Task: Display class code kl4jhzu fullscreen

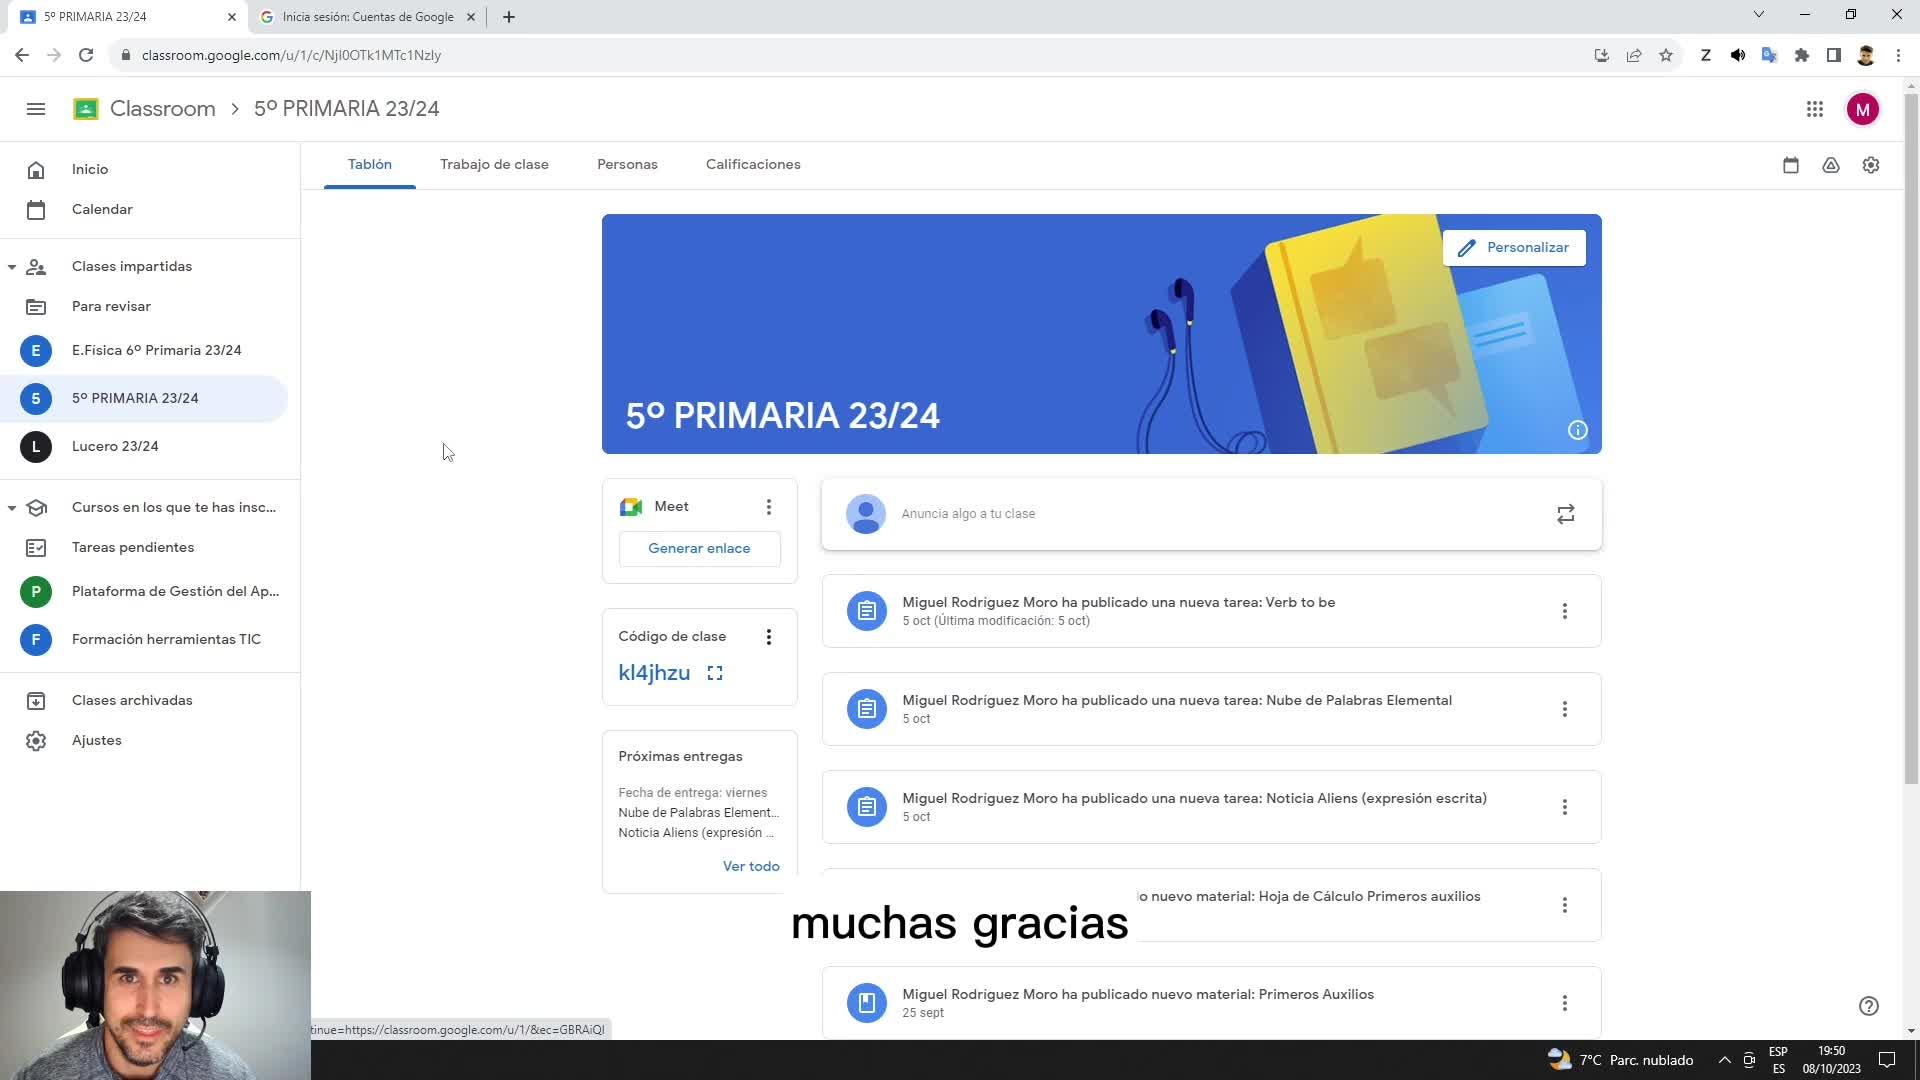Action: pyautogui.click(x=714, y=673)
